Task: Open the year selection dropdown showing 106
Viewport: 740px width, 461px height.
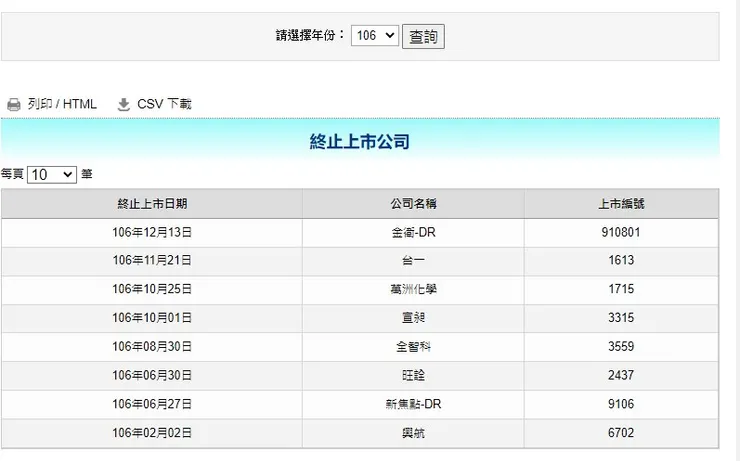Action: (375, 35)
